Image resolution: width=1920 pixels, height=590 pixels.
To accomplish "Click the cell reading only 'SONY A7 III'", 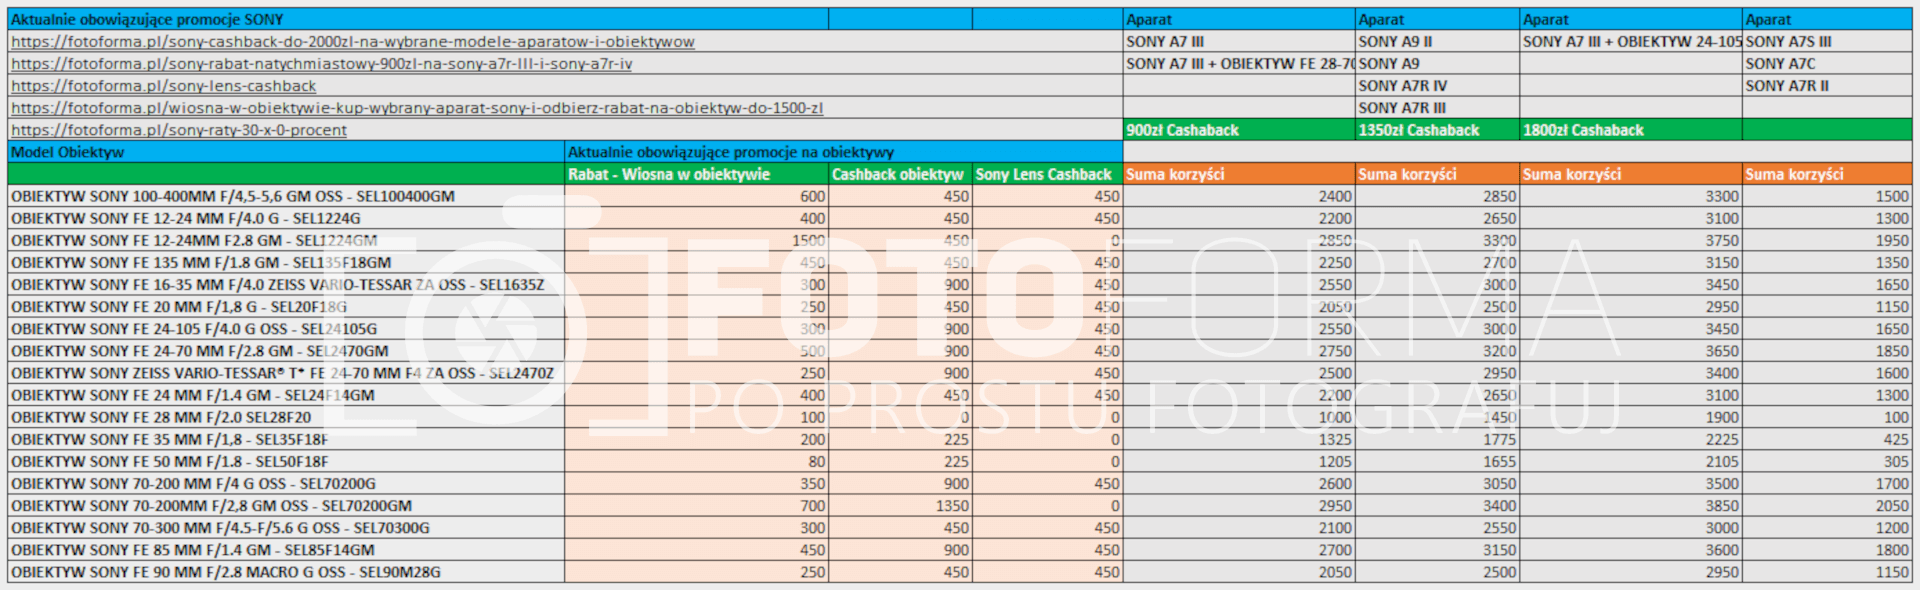I will [1239, 42].
